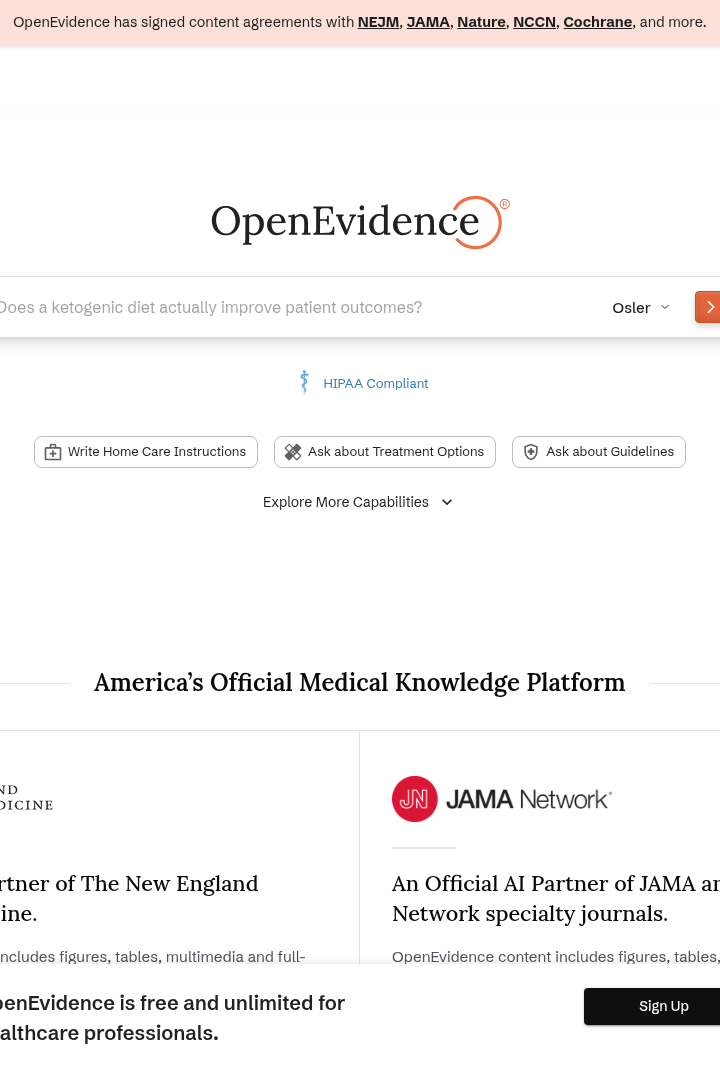Select Ask about Guidelines
This screenshot has height=1080, width=720.
[599, 452]
